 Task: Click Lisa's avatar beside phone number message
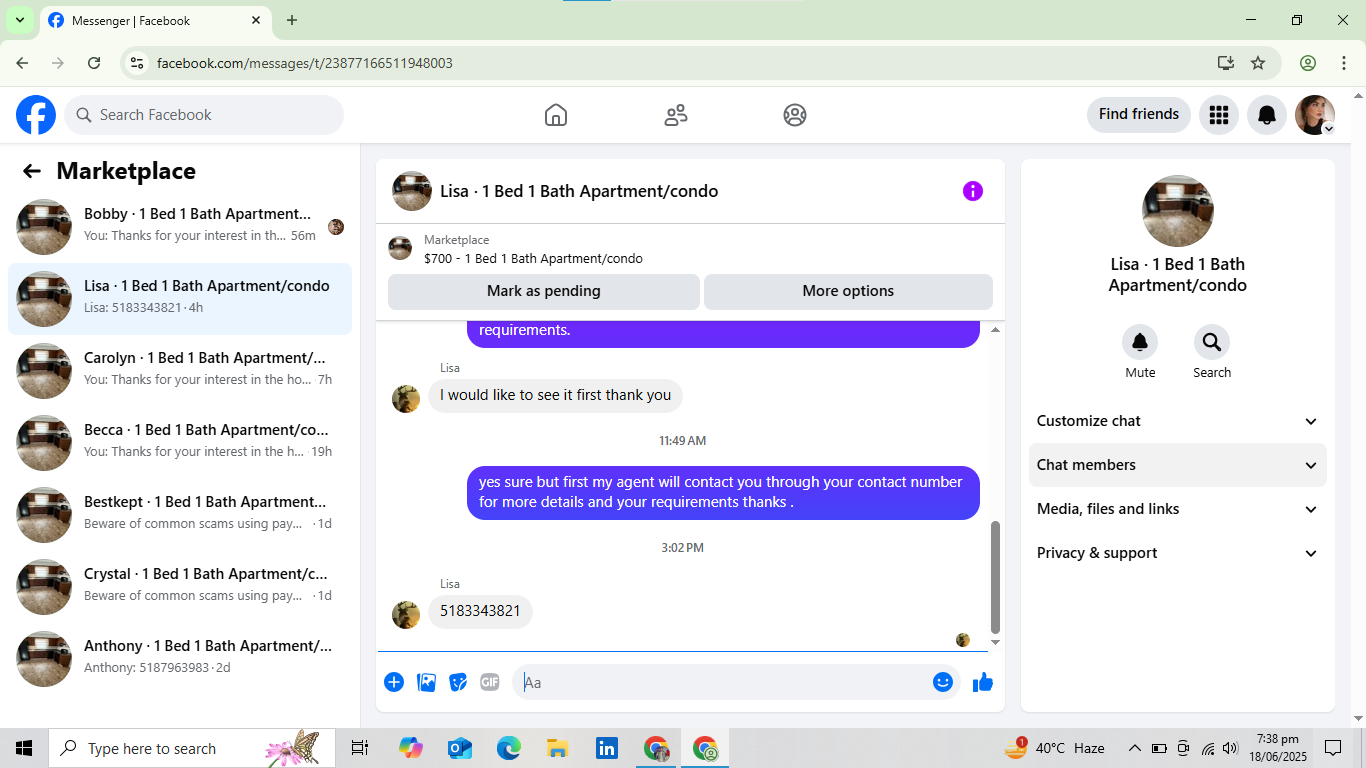[406, 614]
